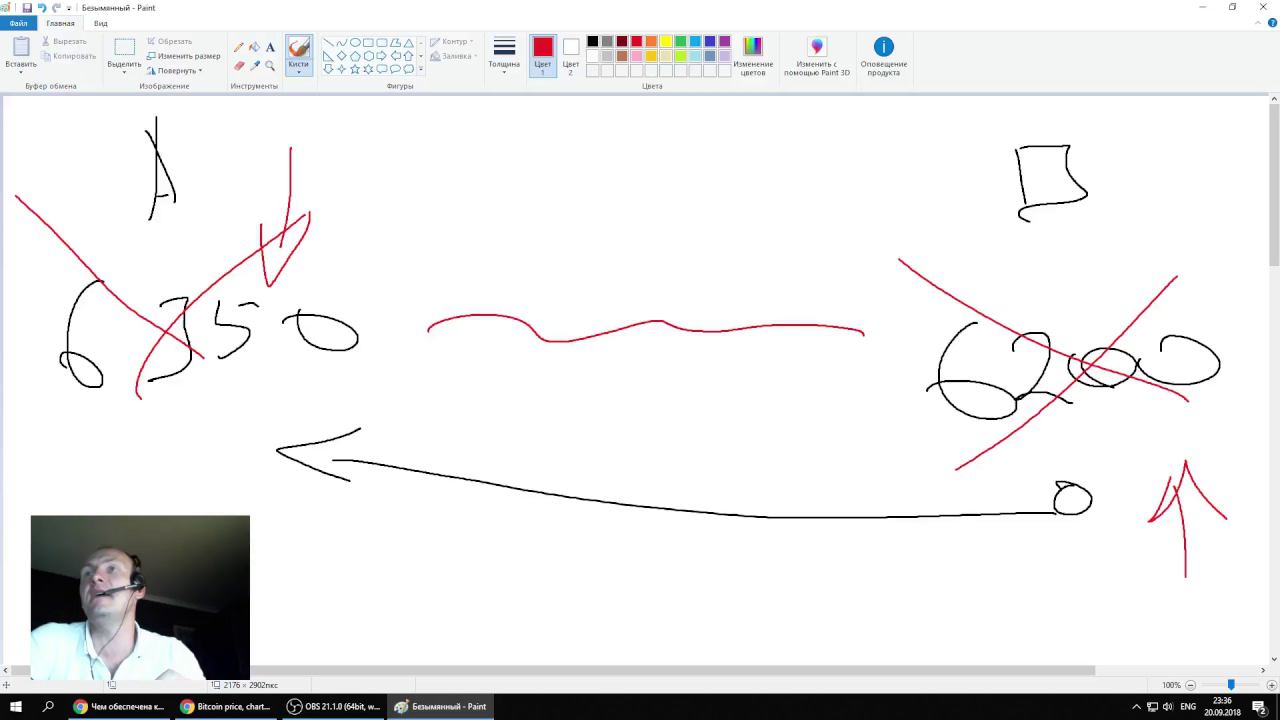Open Изменение цветов color editor
This screenshot has height=720, width=1280.
coord(753,56)
